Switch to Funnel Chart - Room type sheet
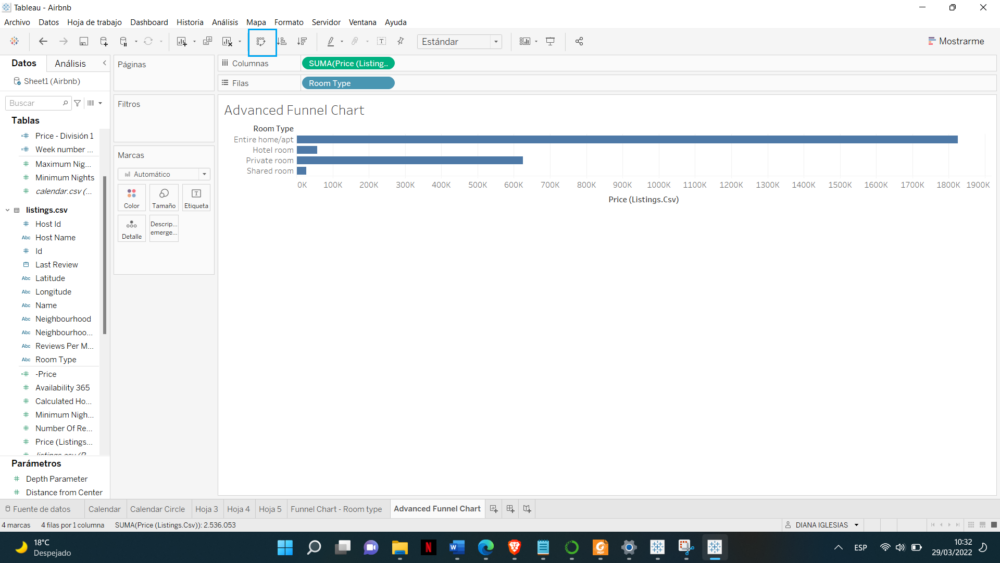Image resolution: width=1000 pixels, height=563 pixels. pyautogui.click(x=336, y=509)
